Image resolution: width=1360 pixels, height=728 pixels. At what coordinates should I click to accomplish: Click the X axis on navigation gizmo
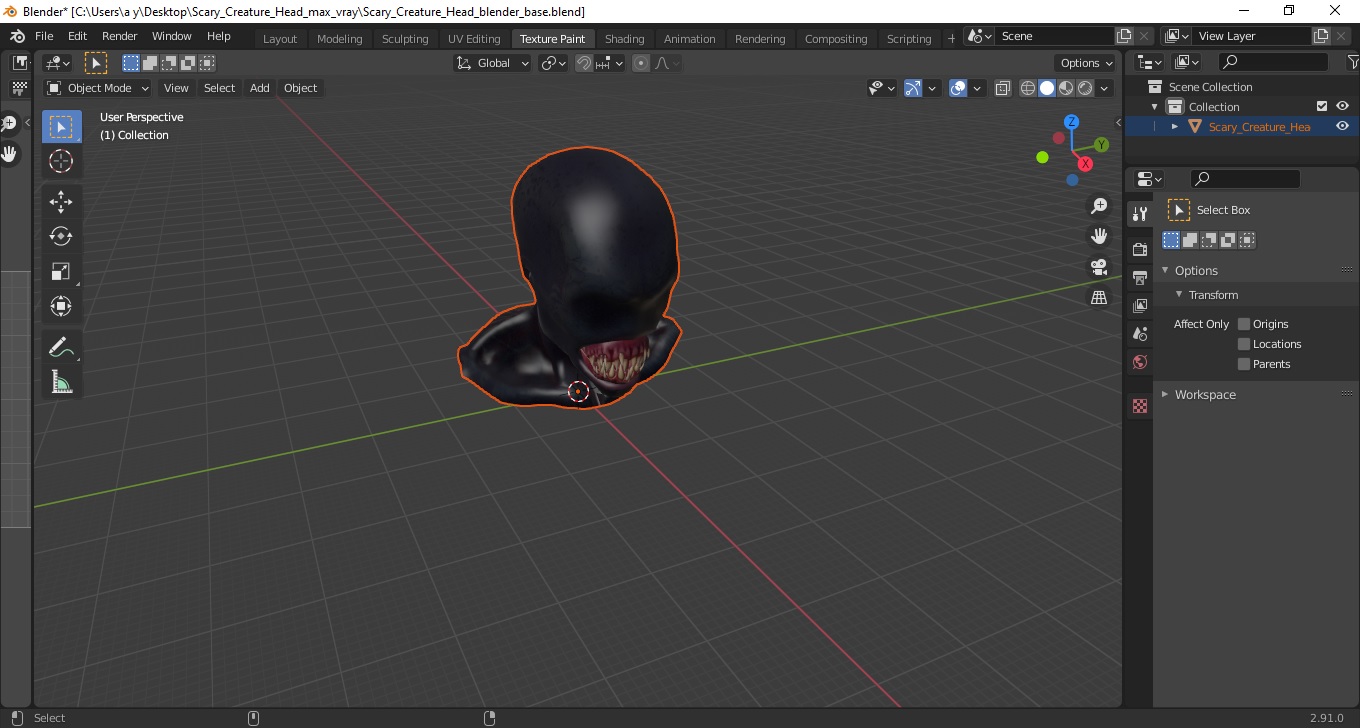(1085, 164)
